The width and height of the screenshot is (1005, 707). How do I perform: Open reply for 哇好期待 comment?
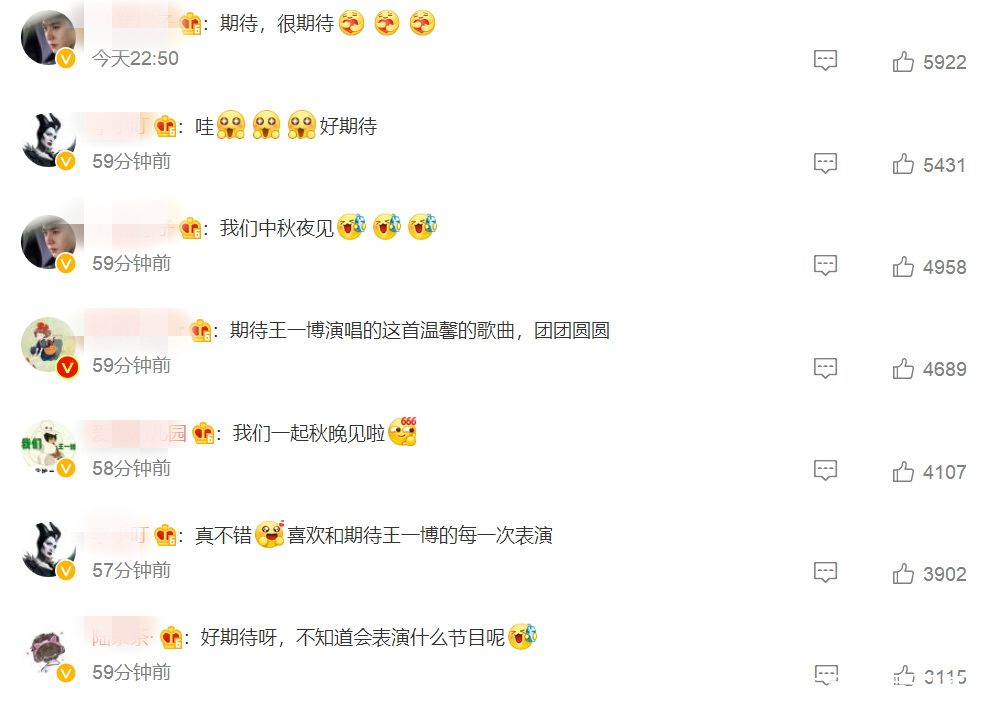pyautogui.click(x=826, y=163)
